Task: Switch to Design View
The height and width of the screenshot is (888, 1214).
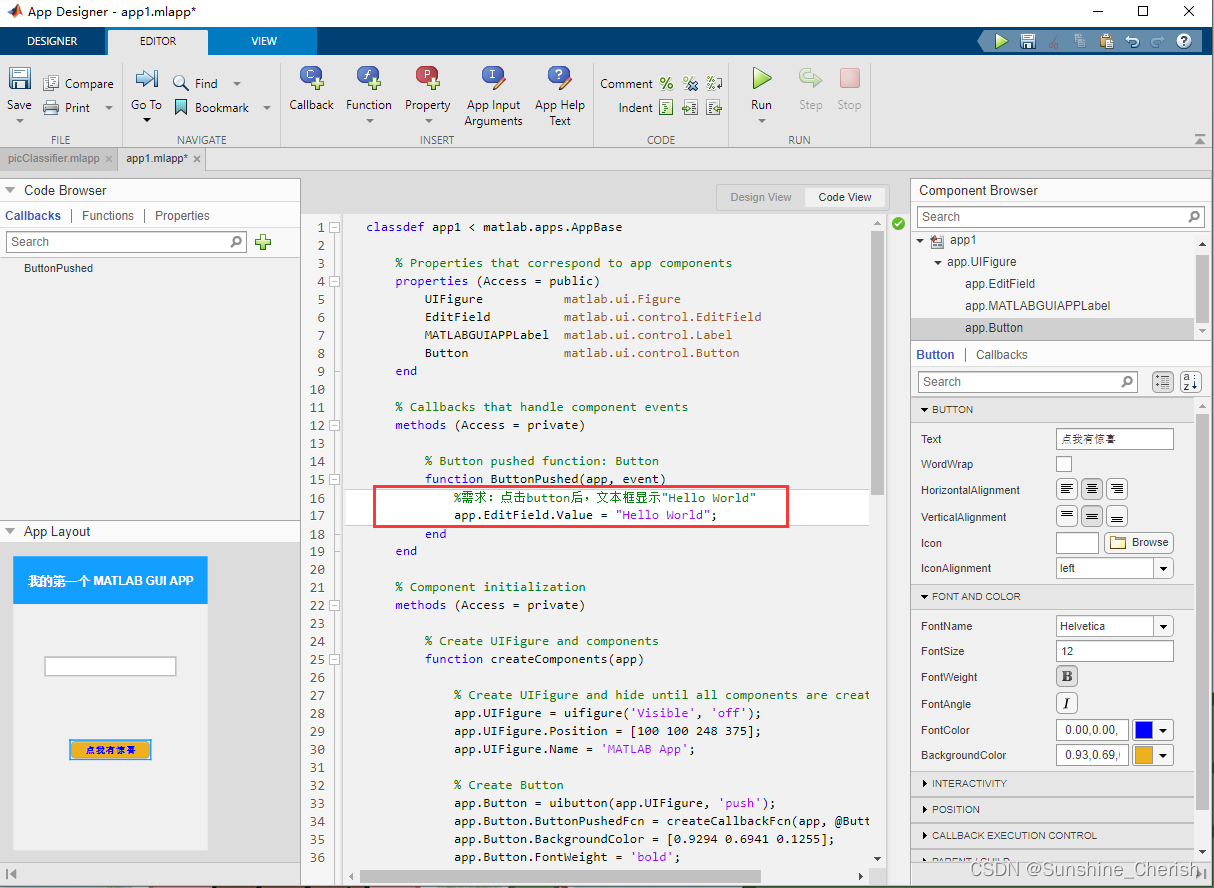Action: coord(760,197)
